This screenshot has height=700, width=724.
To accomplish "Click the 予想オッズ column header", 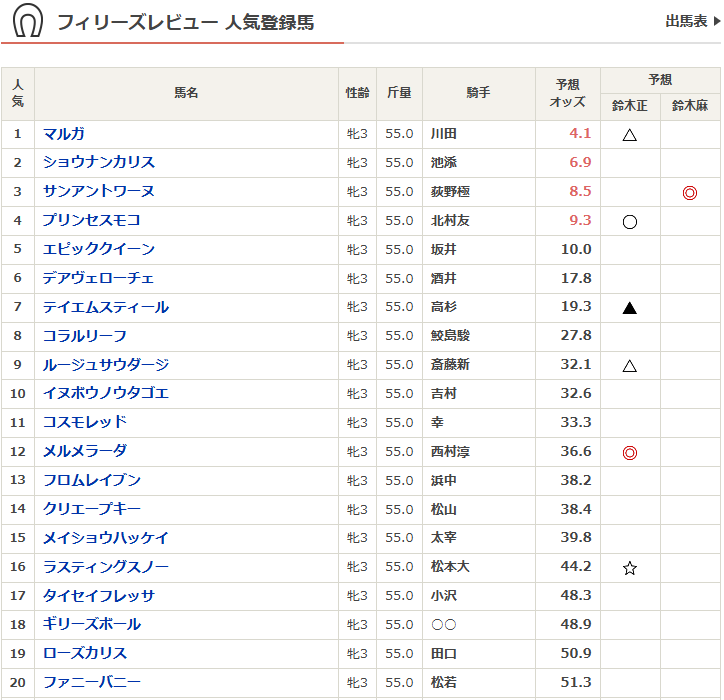I will (x=567, y=94).
